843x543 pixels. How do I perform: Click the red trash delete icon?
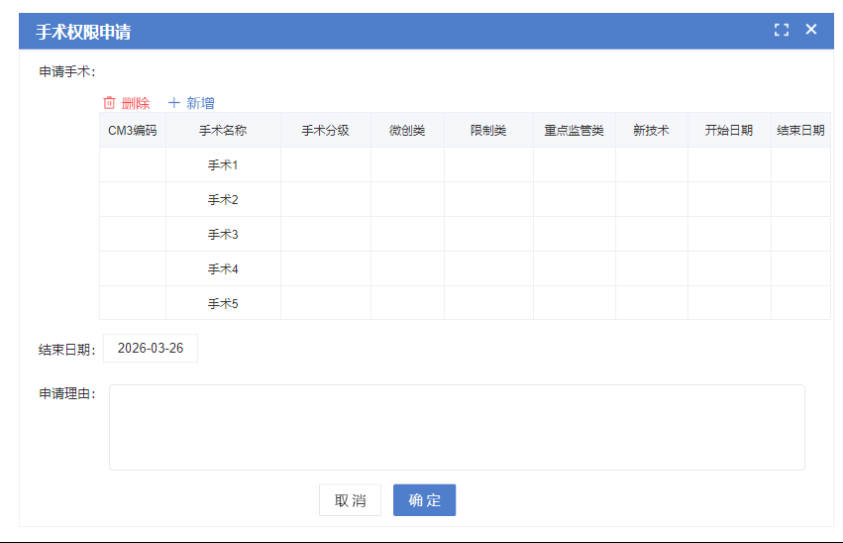click(x=109, y=103)
